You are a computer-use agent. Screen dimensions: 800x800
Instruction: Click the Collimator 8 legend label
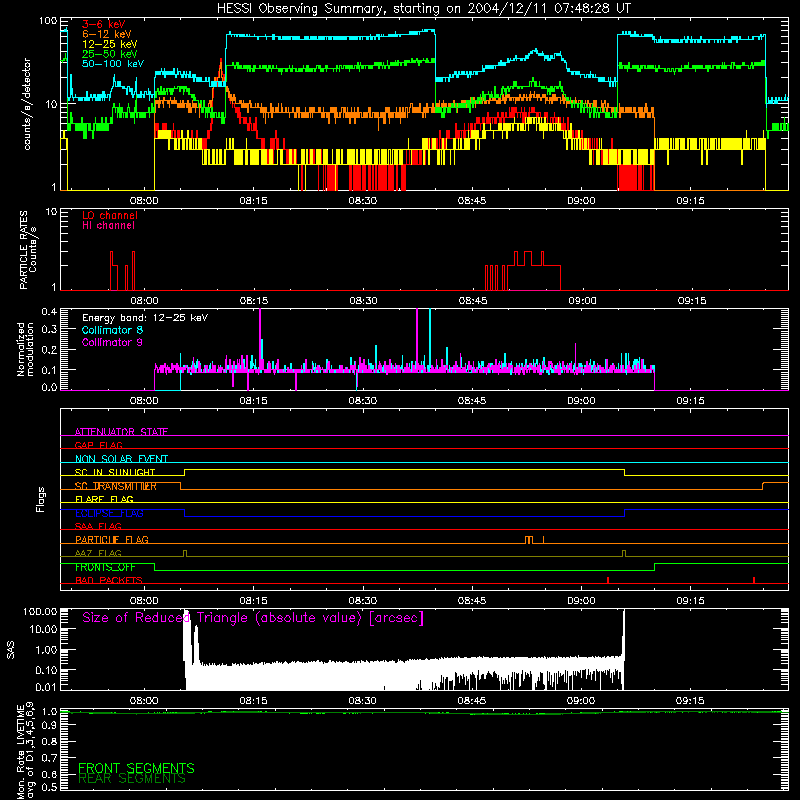pos(112,330)
